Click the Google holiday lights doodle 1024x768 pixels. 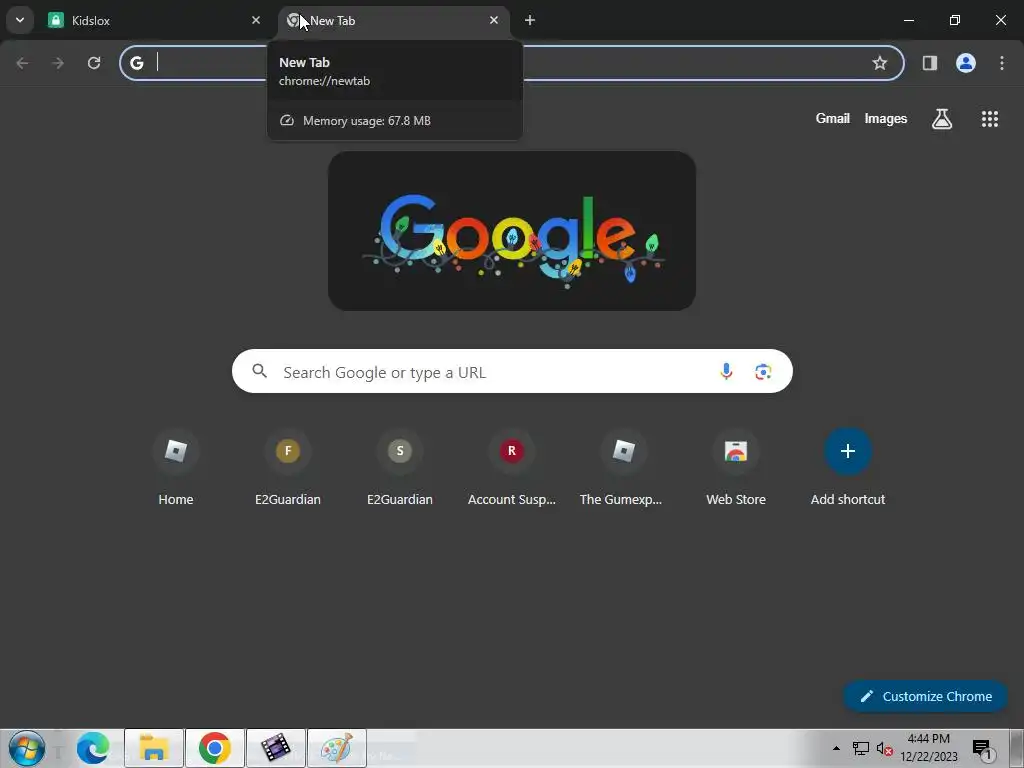[x=511, y=231]
